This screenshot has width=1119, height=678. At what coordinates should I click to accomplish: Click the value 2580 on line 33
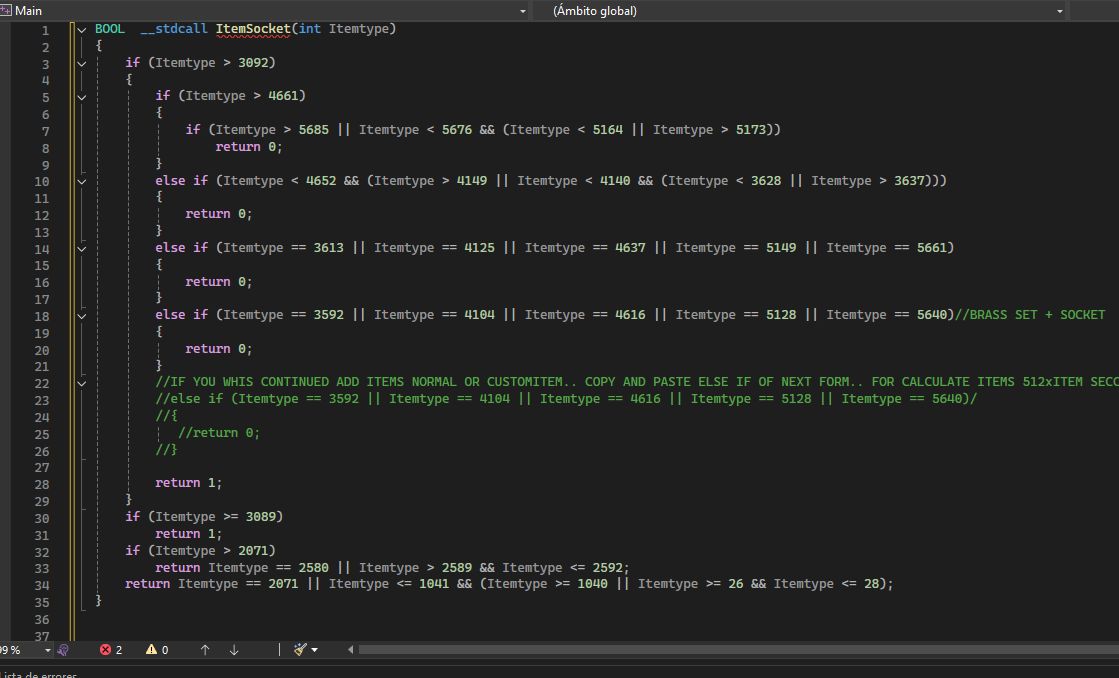[313, 567]
